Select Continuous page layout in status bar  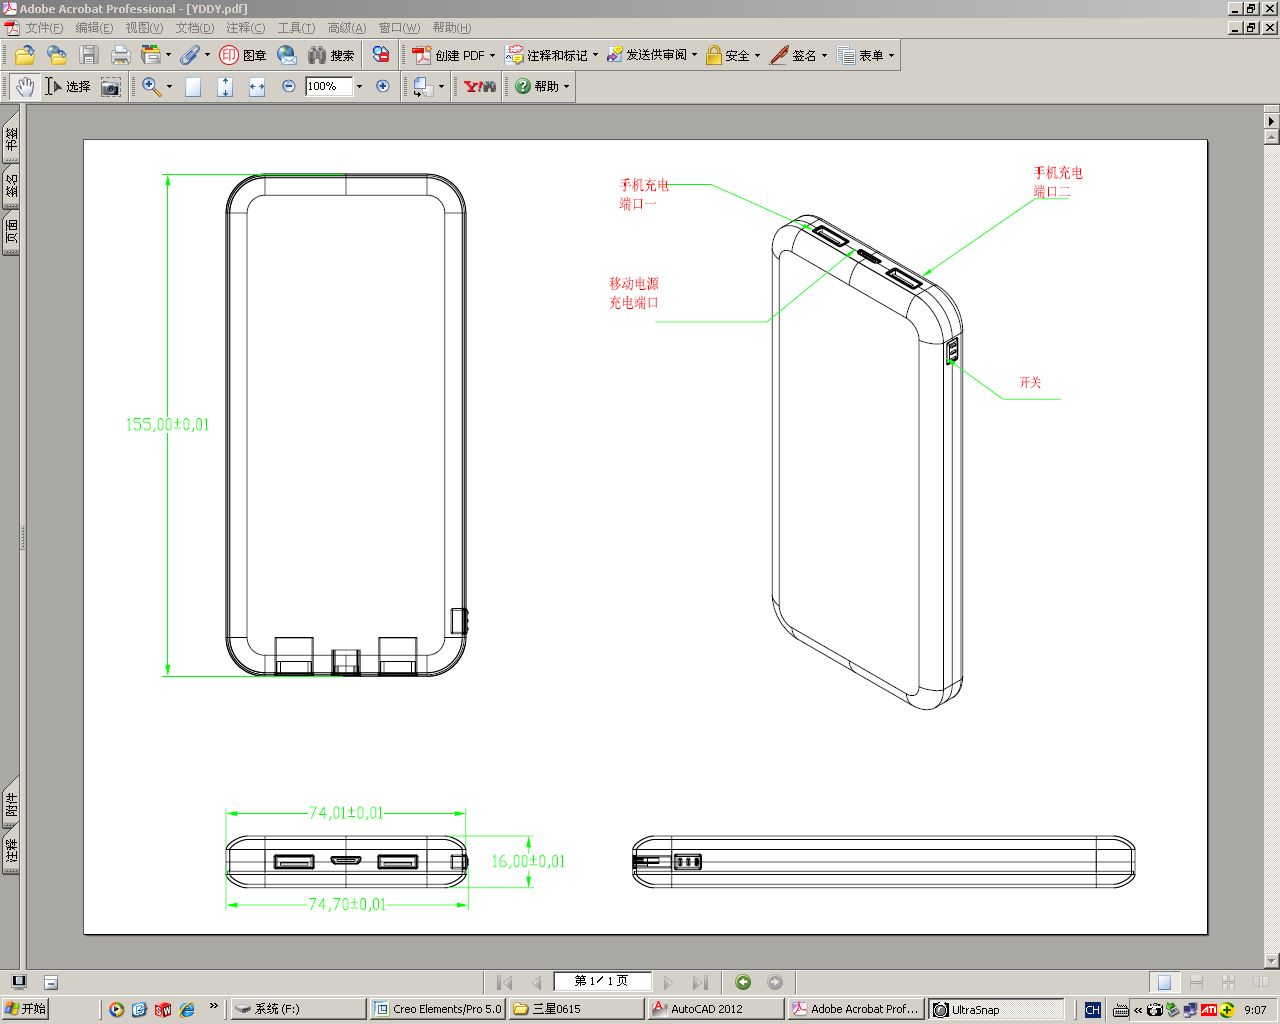pyautogui.click(x=1196, y=983)
